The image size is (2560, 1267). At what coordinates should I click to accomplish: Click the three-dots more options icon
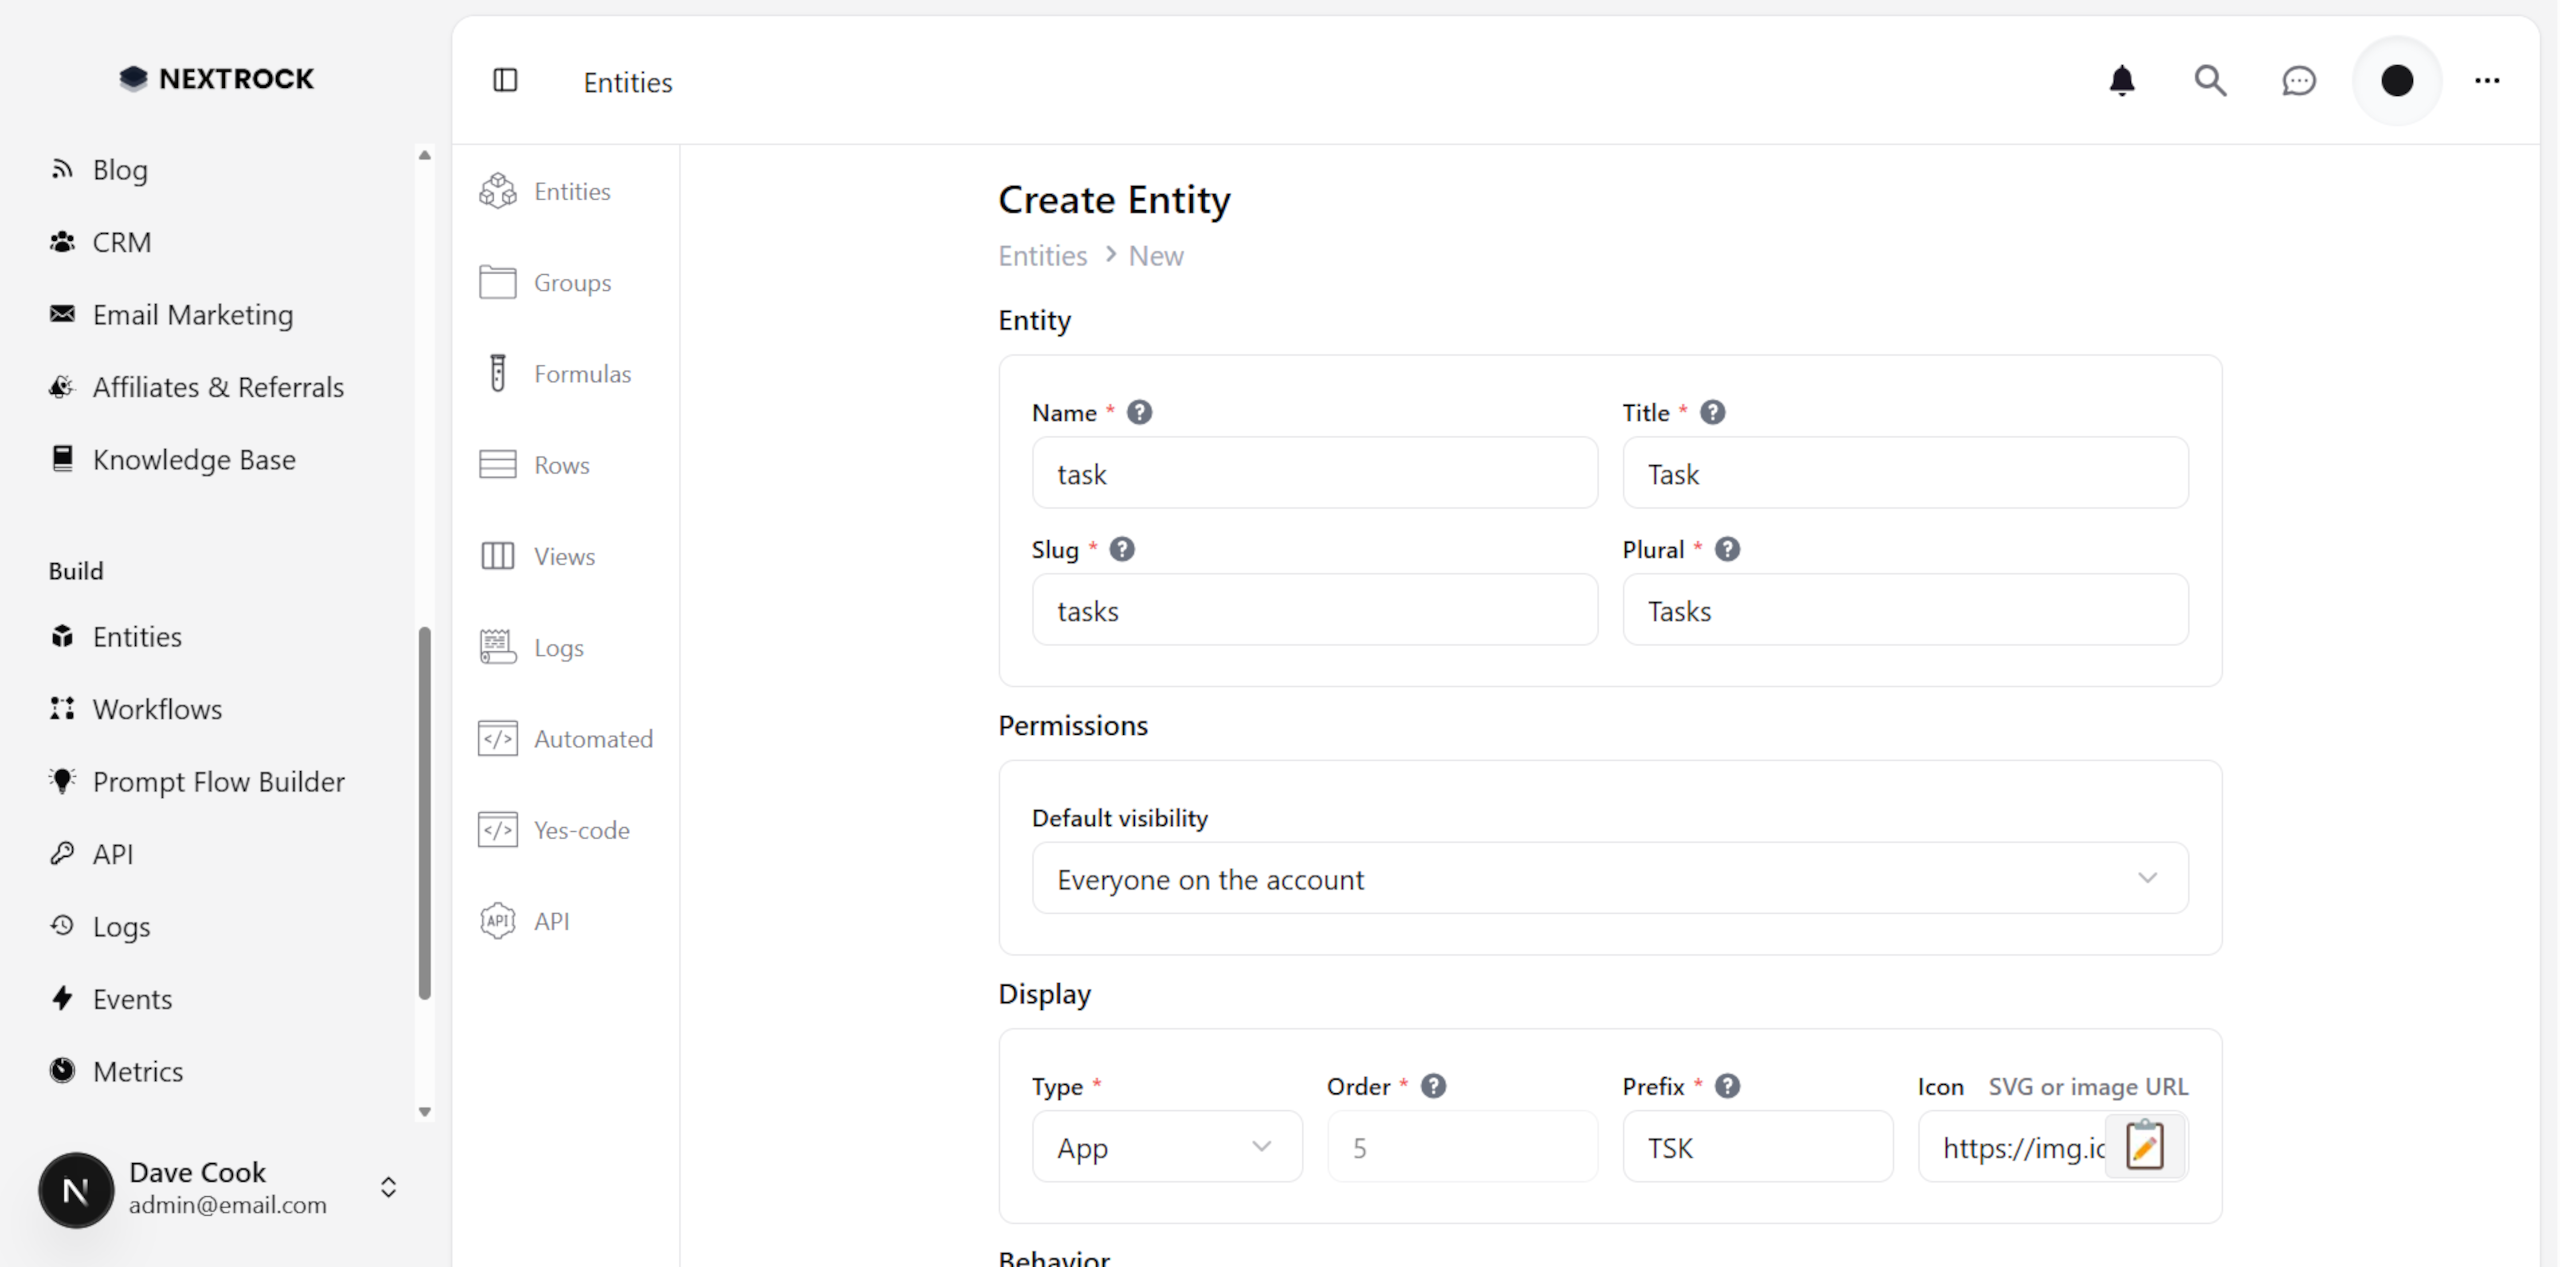click(2487, 81)
